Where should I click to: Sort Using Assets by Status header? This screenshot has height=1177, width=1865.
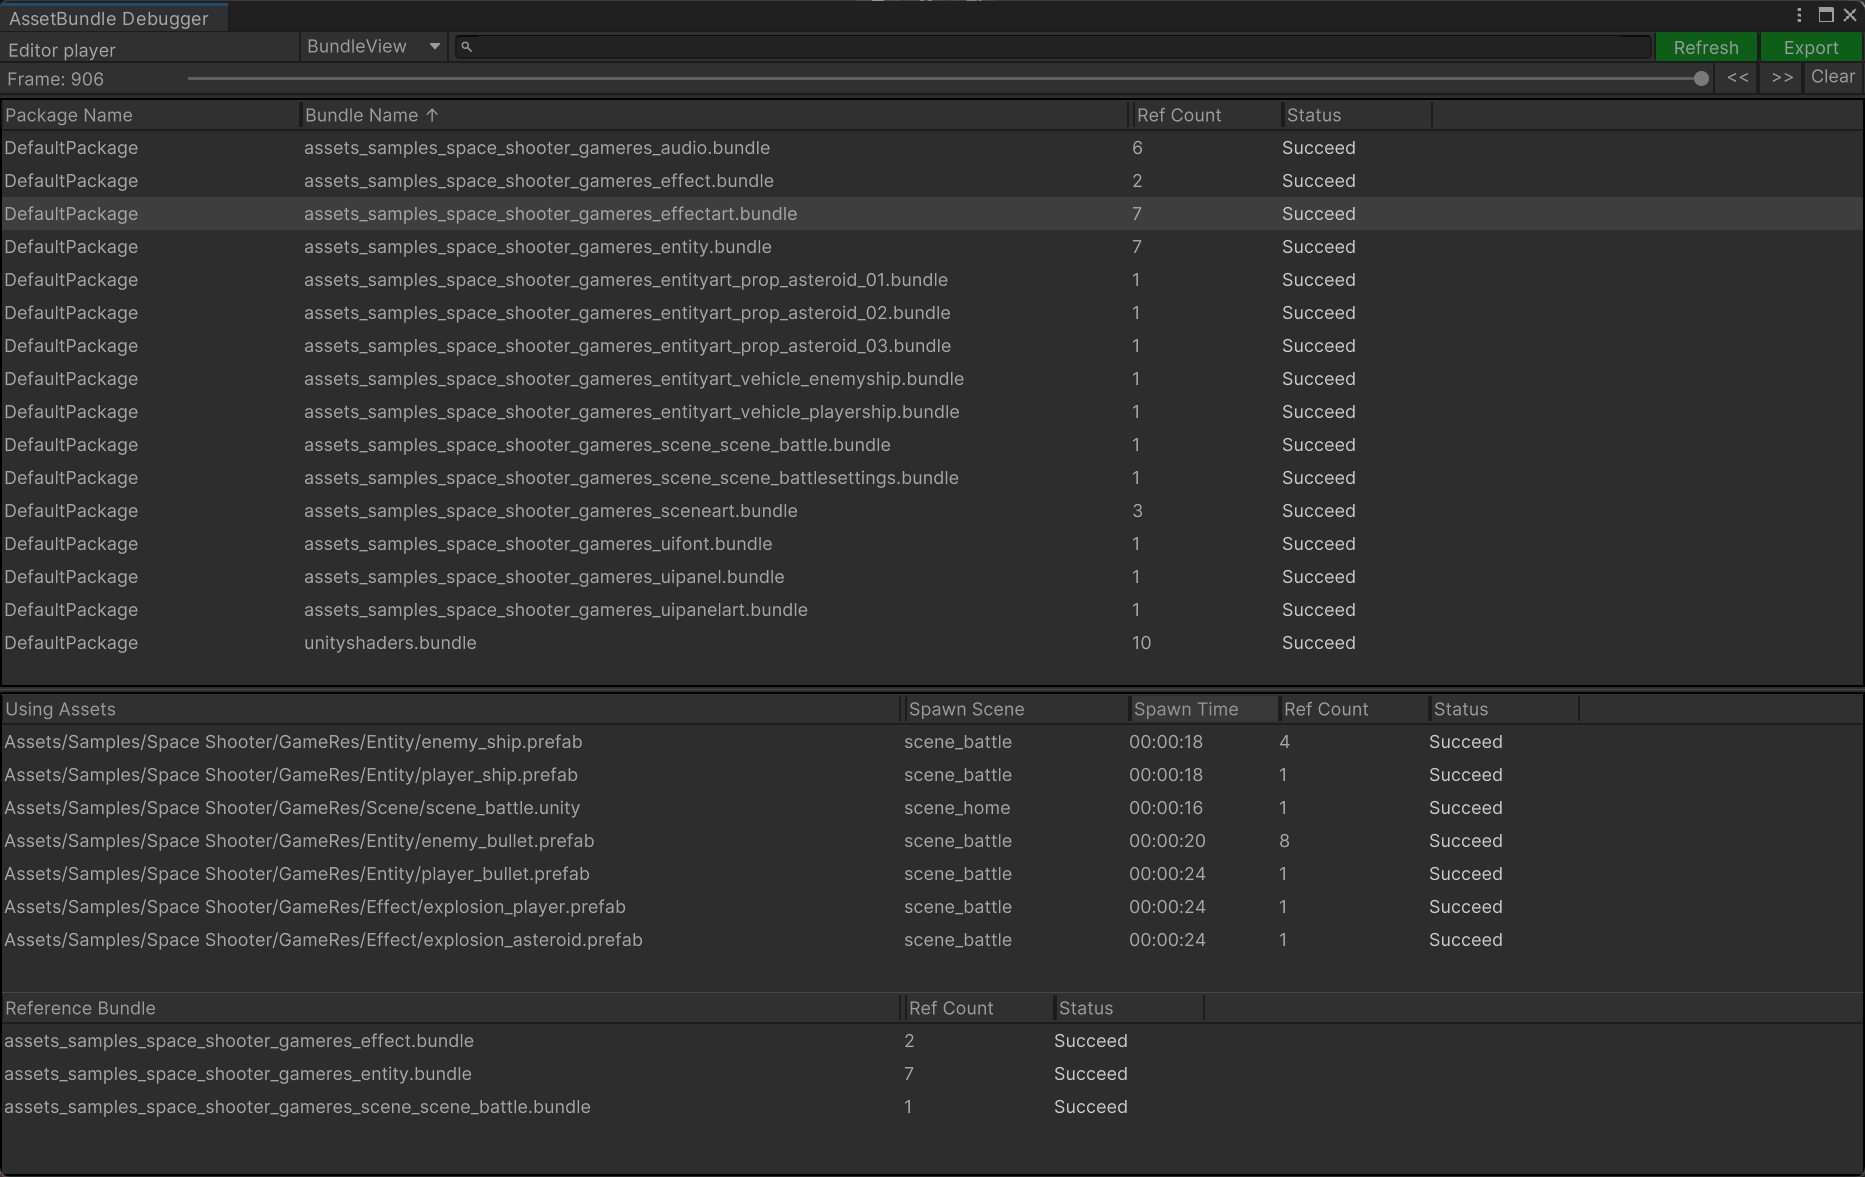1504,709
